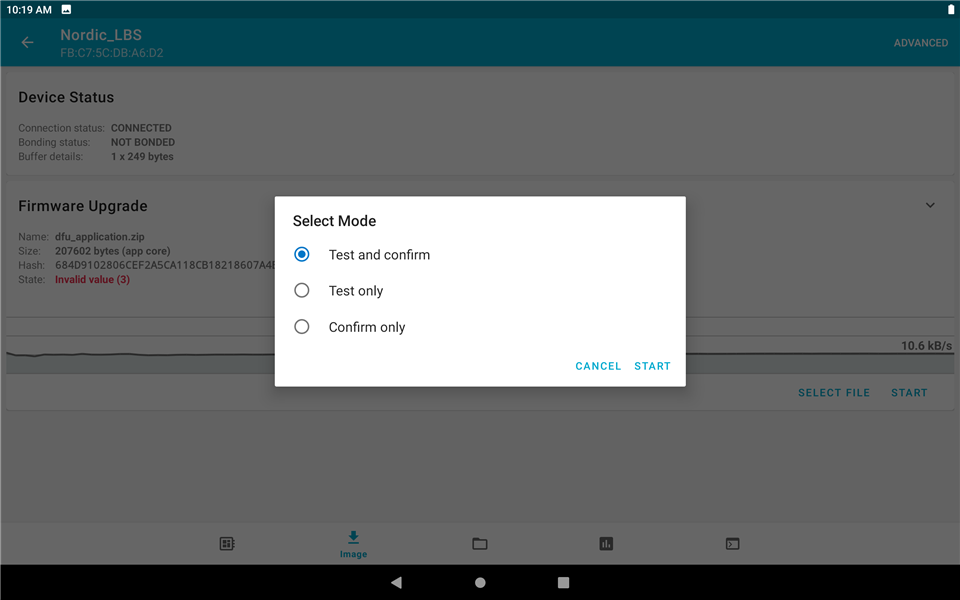This screenshot has width=960, height=600.
Task: Click CANCEL in the Select Mode dialog
Action: click(598, 366)
